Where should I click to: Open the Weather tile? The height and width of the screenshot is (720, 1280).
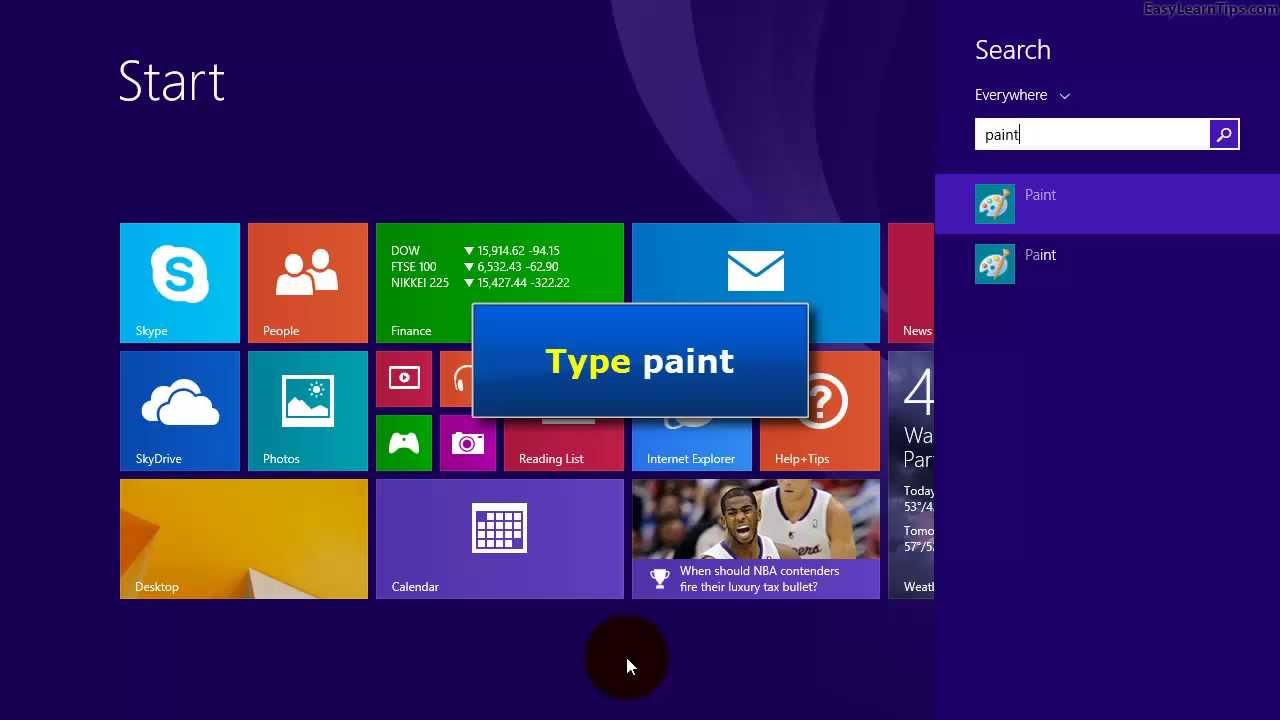911,475
